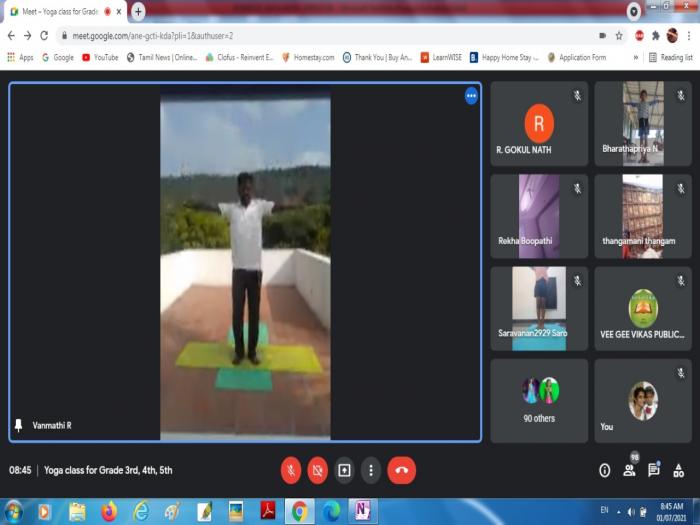Click the camera permission icon in address bar
Image resolution: width=700 pixels, height=525 pixels.
[x=602, y=36]
